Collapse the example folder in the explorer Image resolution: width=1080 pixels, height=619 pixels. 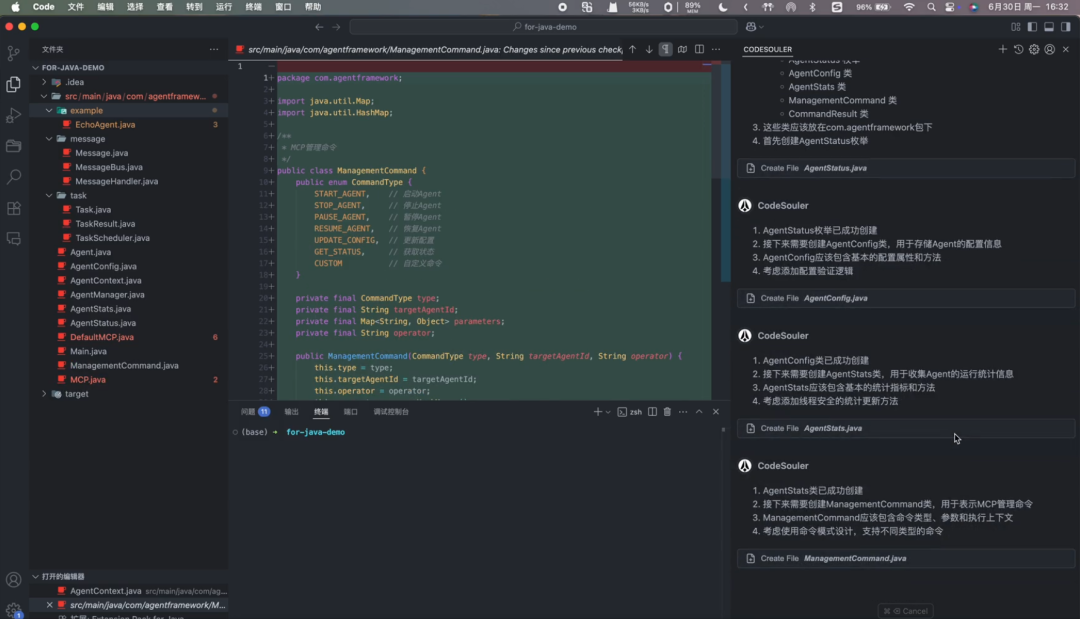48,111
